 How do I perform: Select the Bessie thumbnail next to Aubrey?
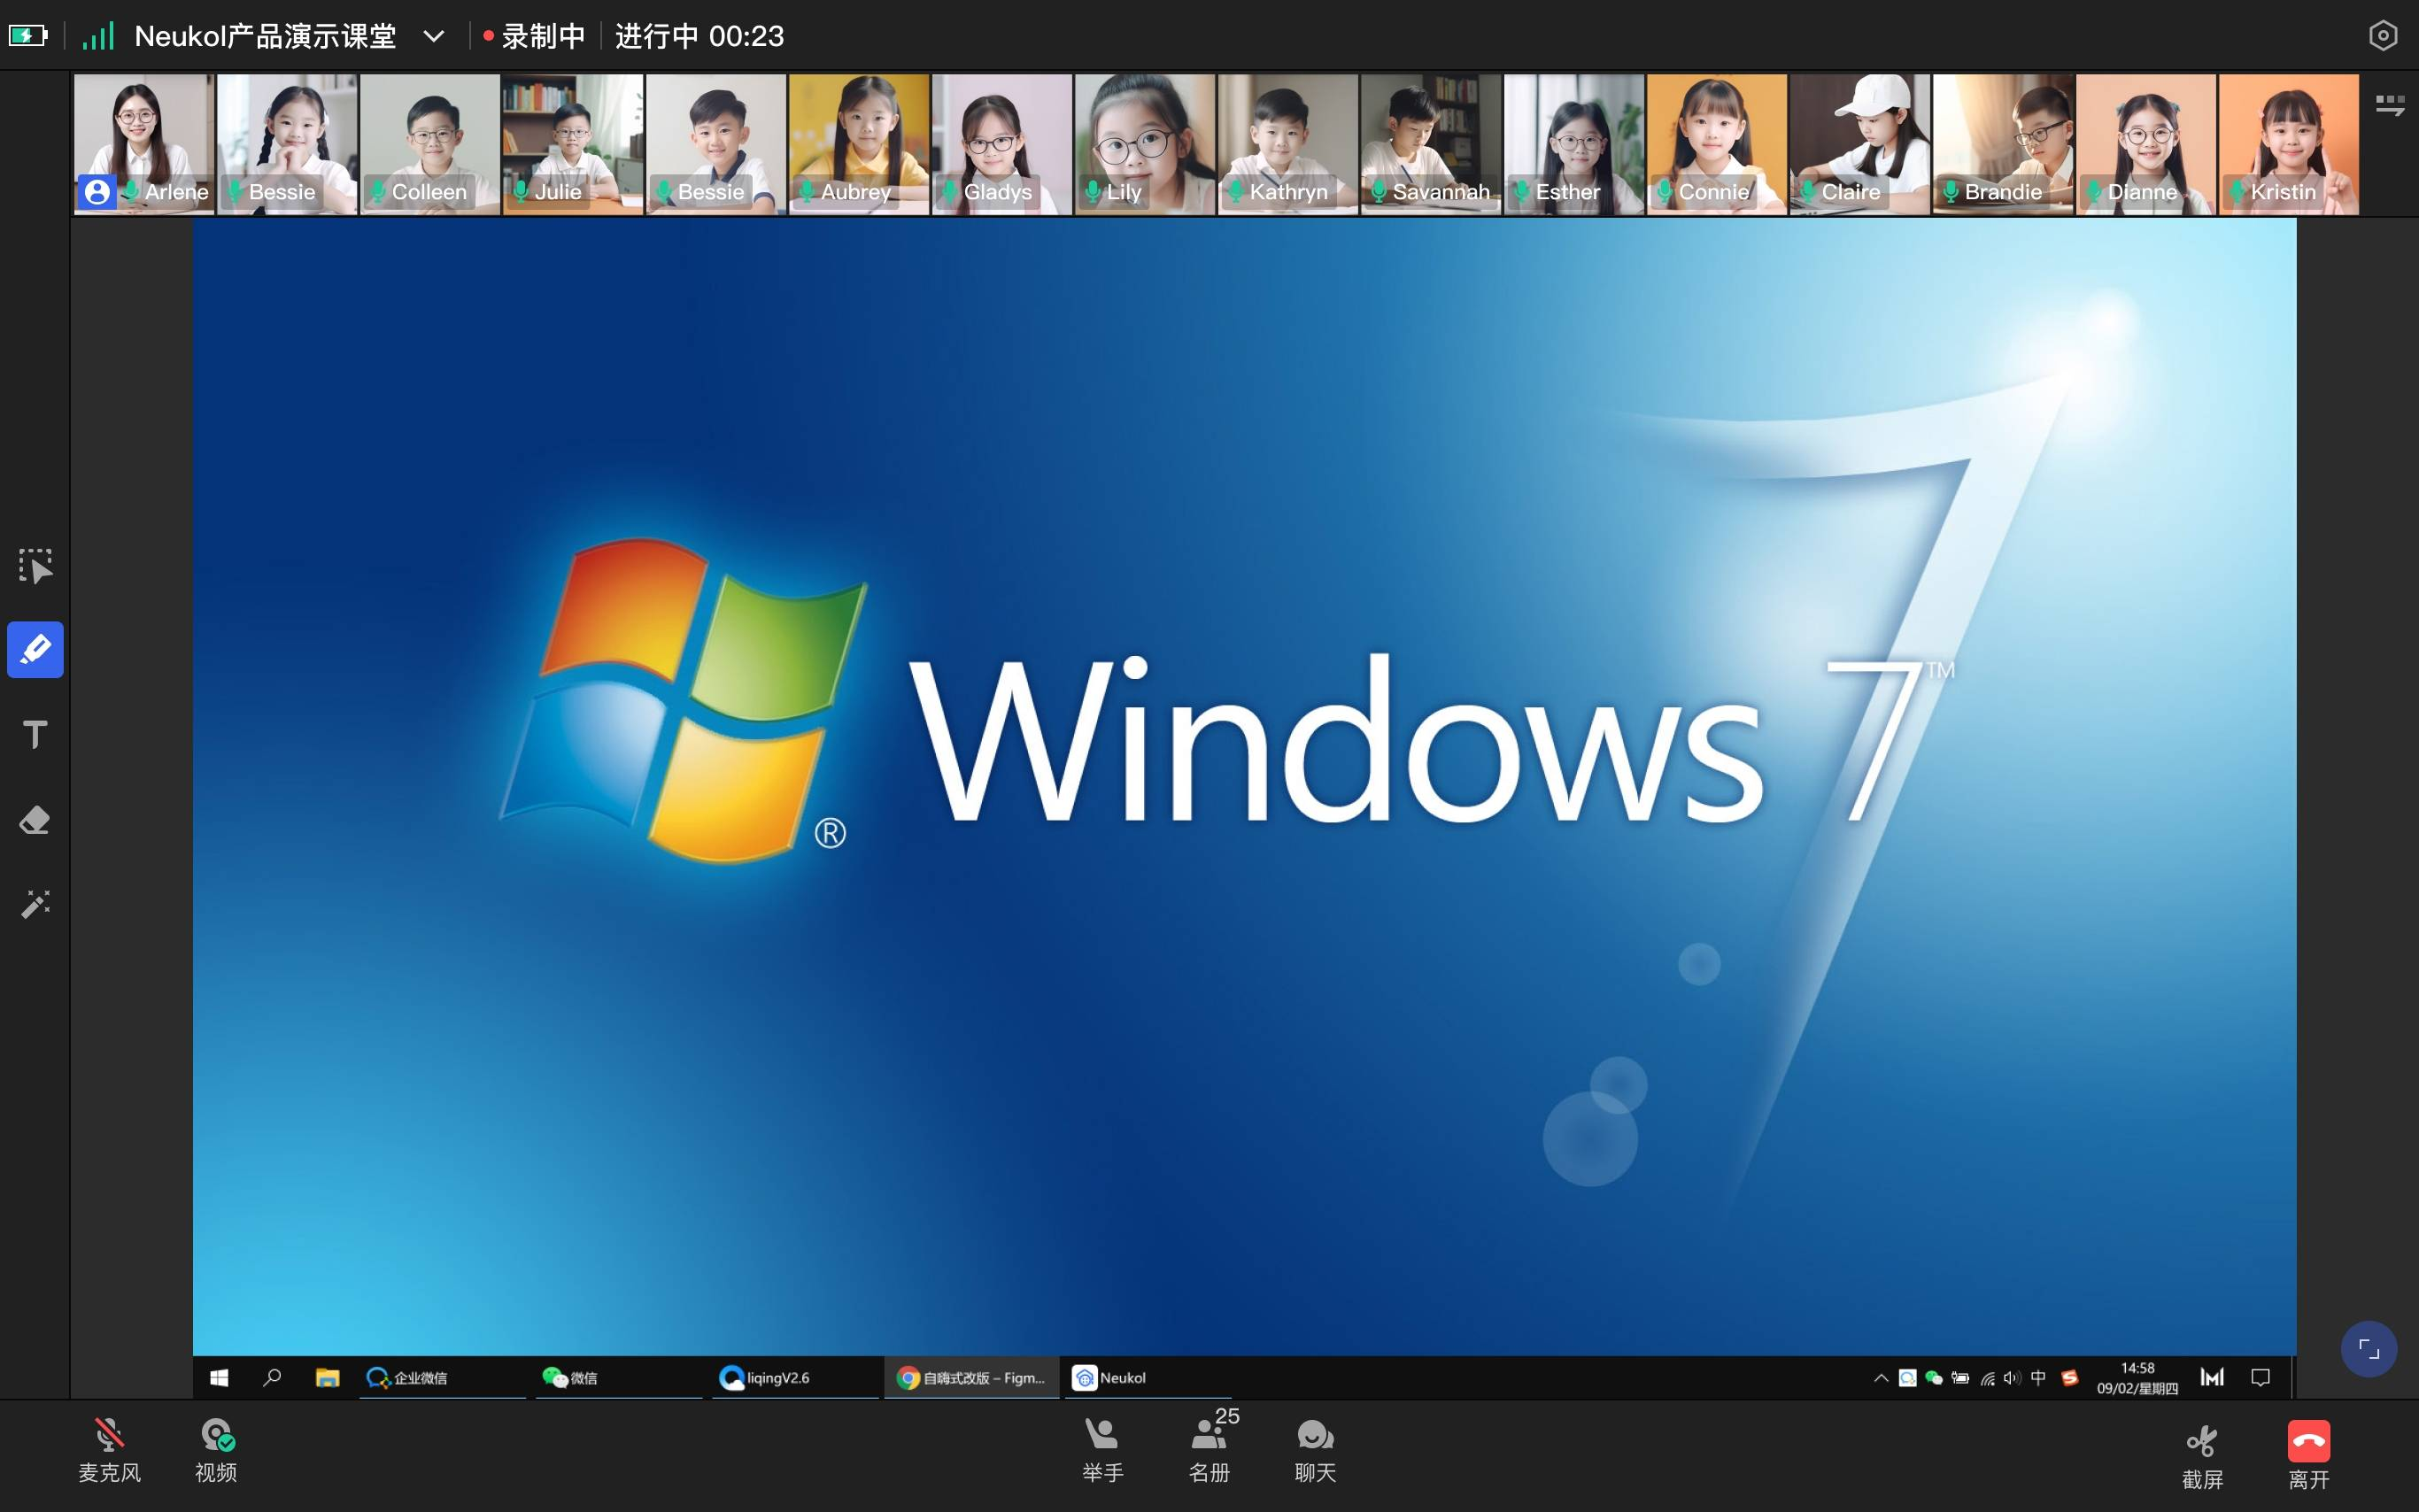click(x=716, y=144)
